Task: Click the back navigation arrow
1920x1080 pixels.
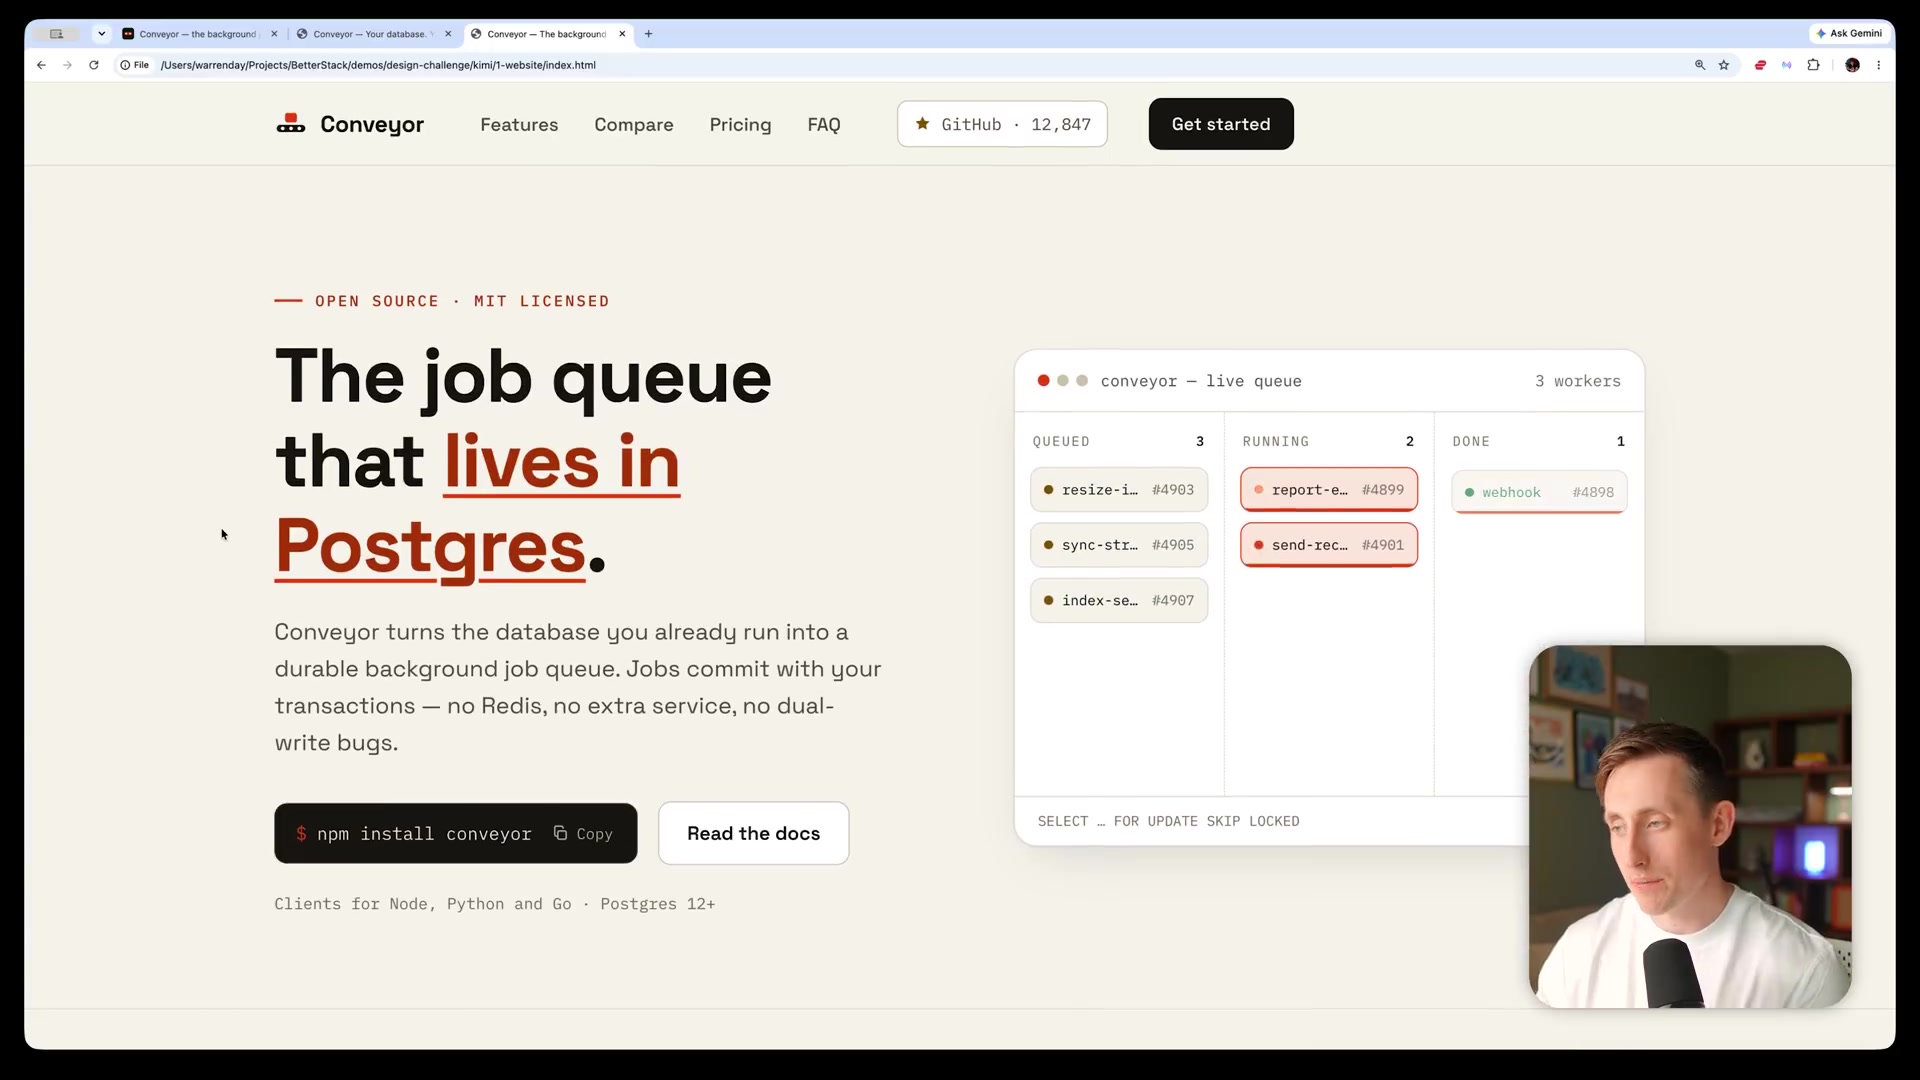Action: pos(41,65)
